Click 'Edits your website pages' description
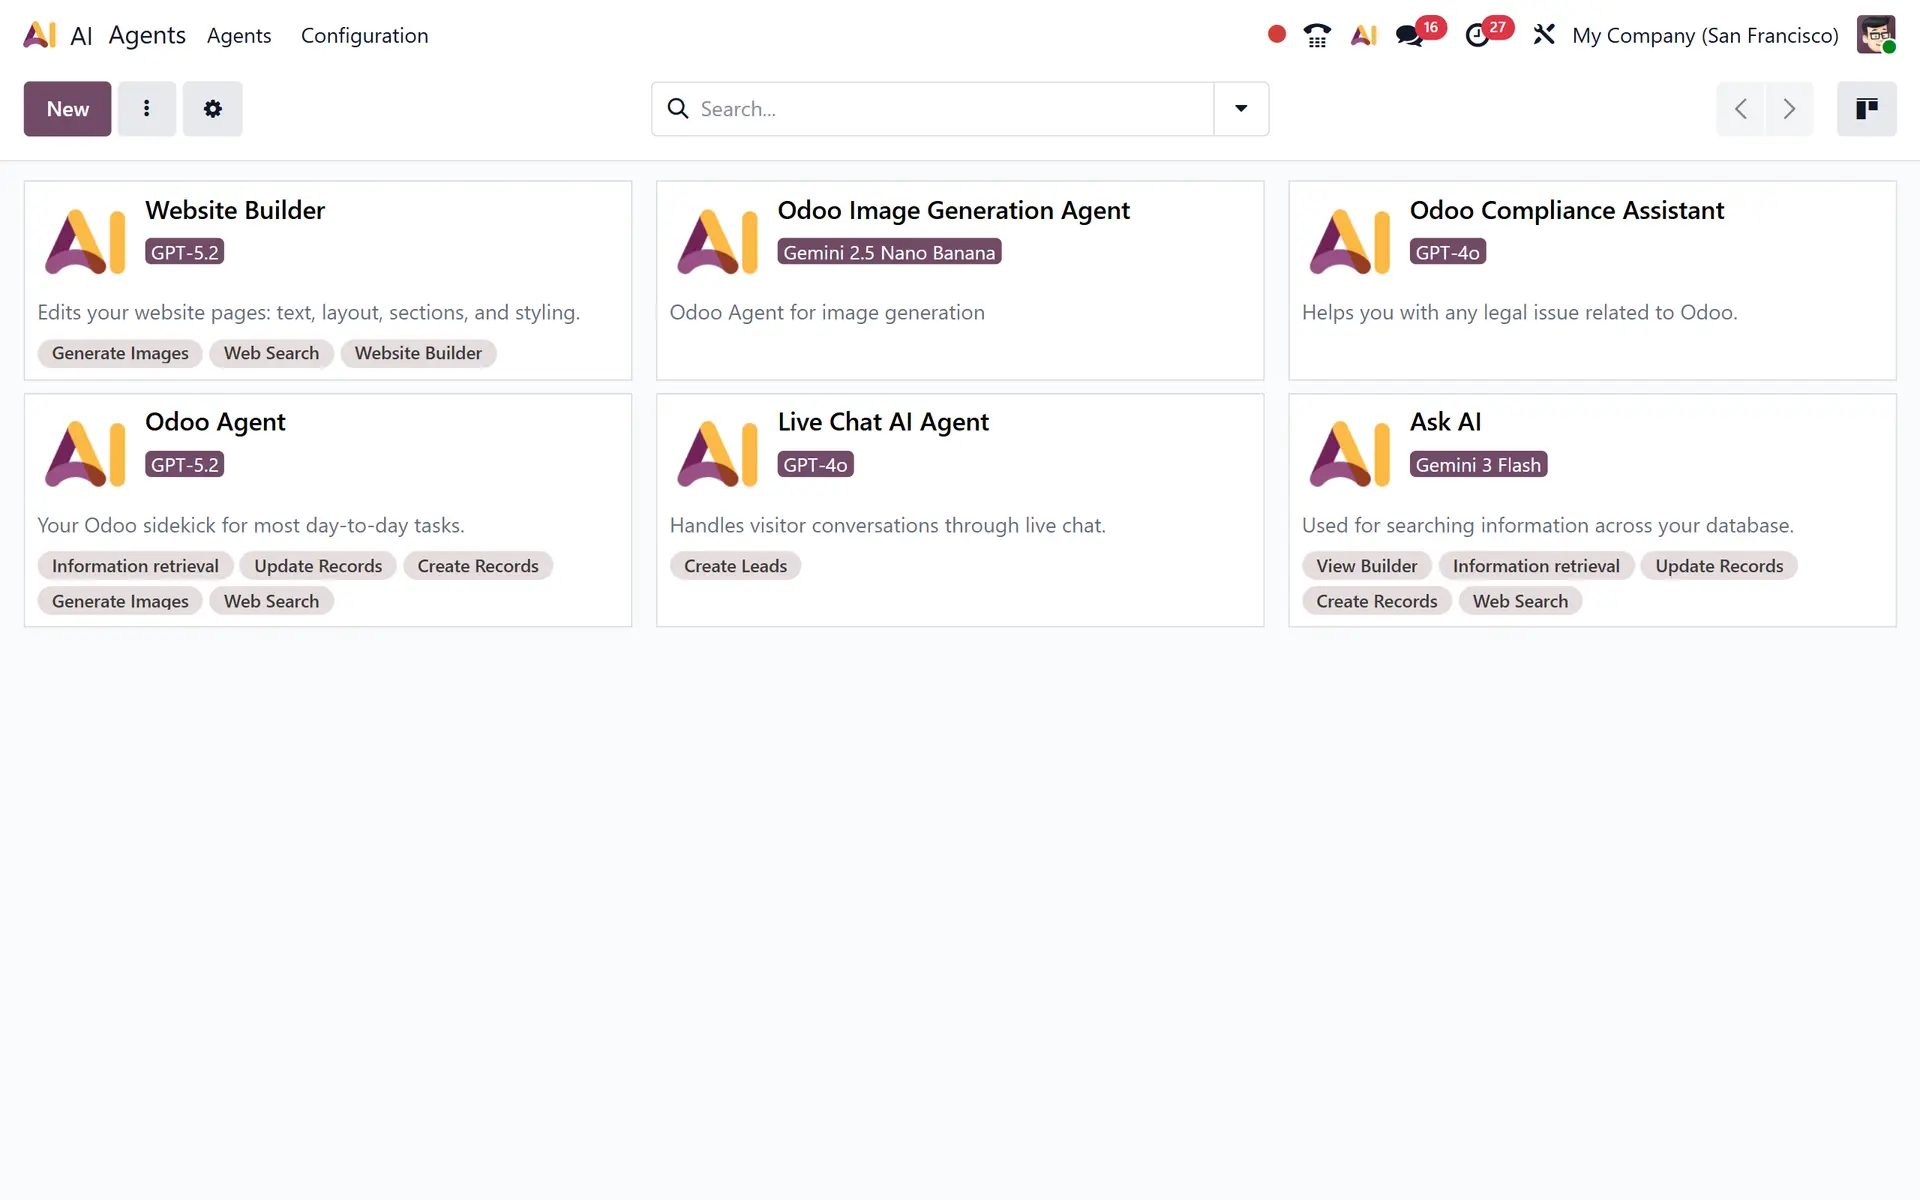The image size is (1920, 1200). point(308,312)
